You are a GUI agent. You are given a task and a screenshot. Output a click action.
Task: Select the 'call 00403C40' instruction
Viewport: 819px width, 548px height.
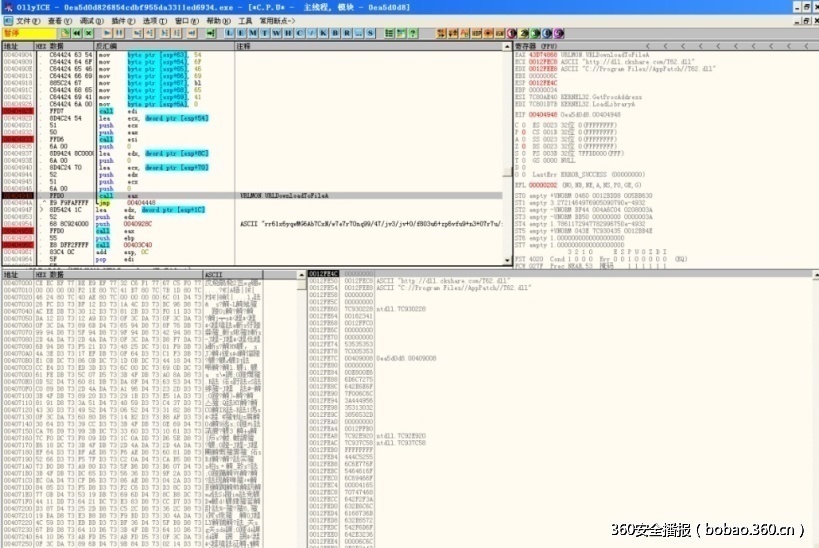pyautogui.click(x=125, y=245)
